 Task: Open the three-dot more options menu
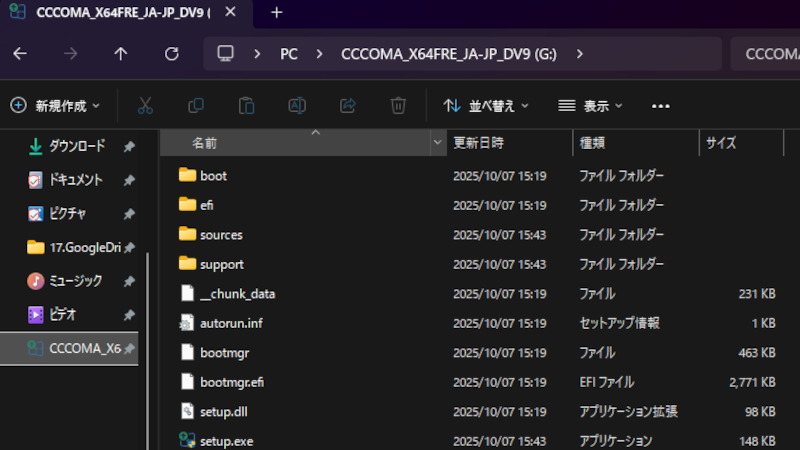660,105
